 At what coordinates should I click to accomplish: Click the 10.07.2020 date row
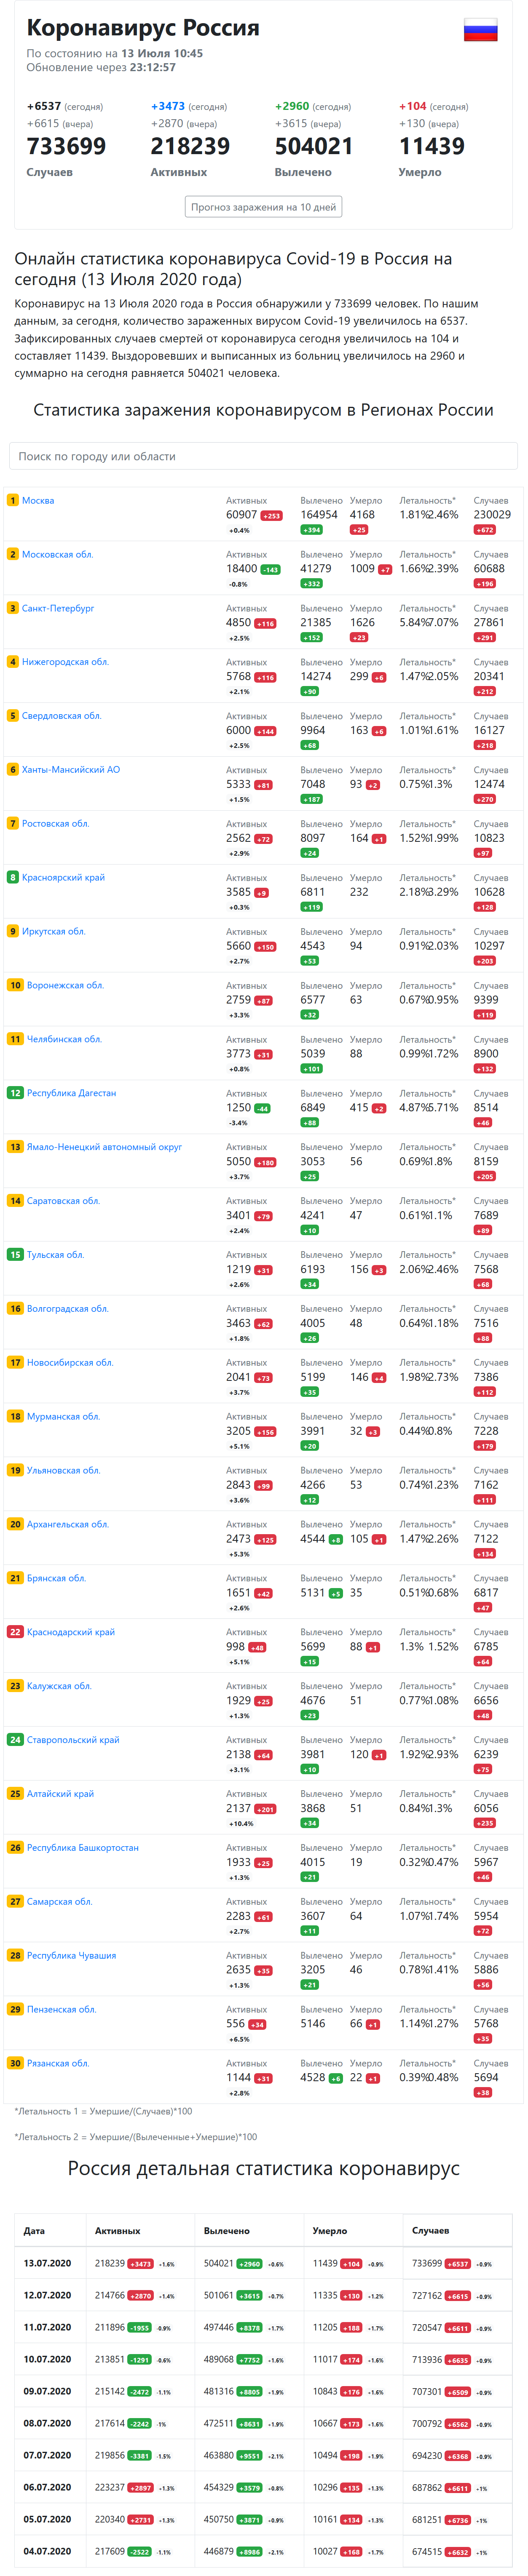point(47,2359)
